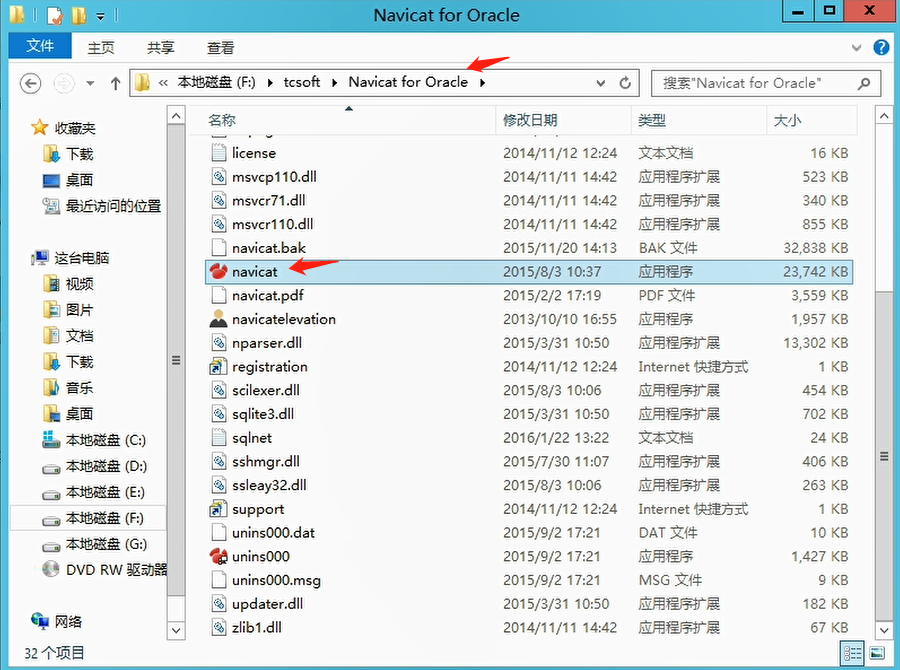Viewport: 900px width, 670px height.
Task: Open the 文件 (File) ribbon tab
Action: (40, 46)
